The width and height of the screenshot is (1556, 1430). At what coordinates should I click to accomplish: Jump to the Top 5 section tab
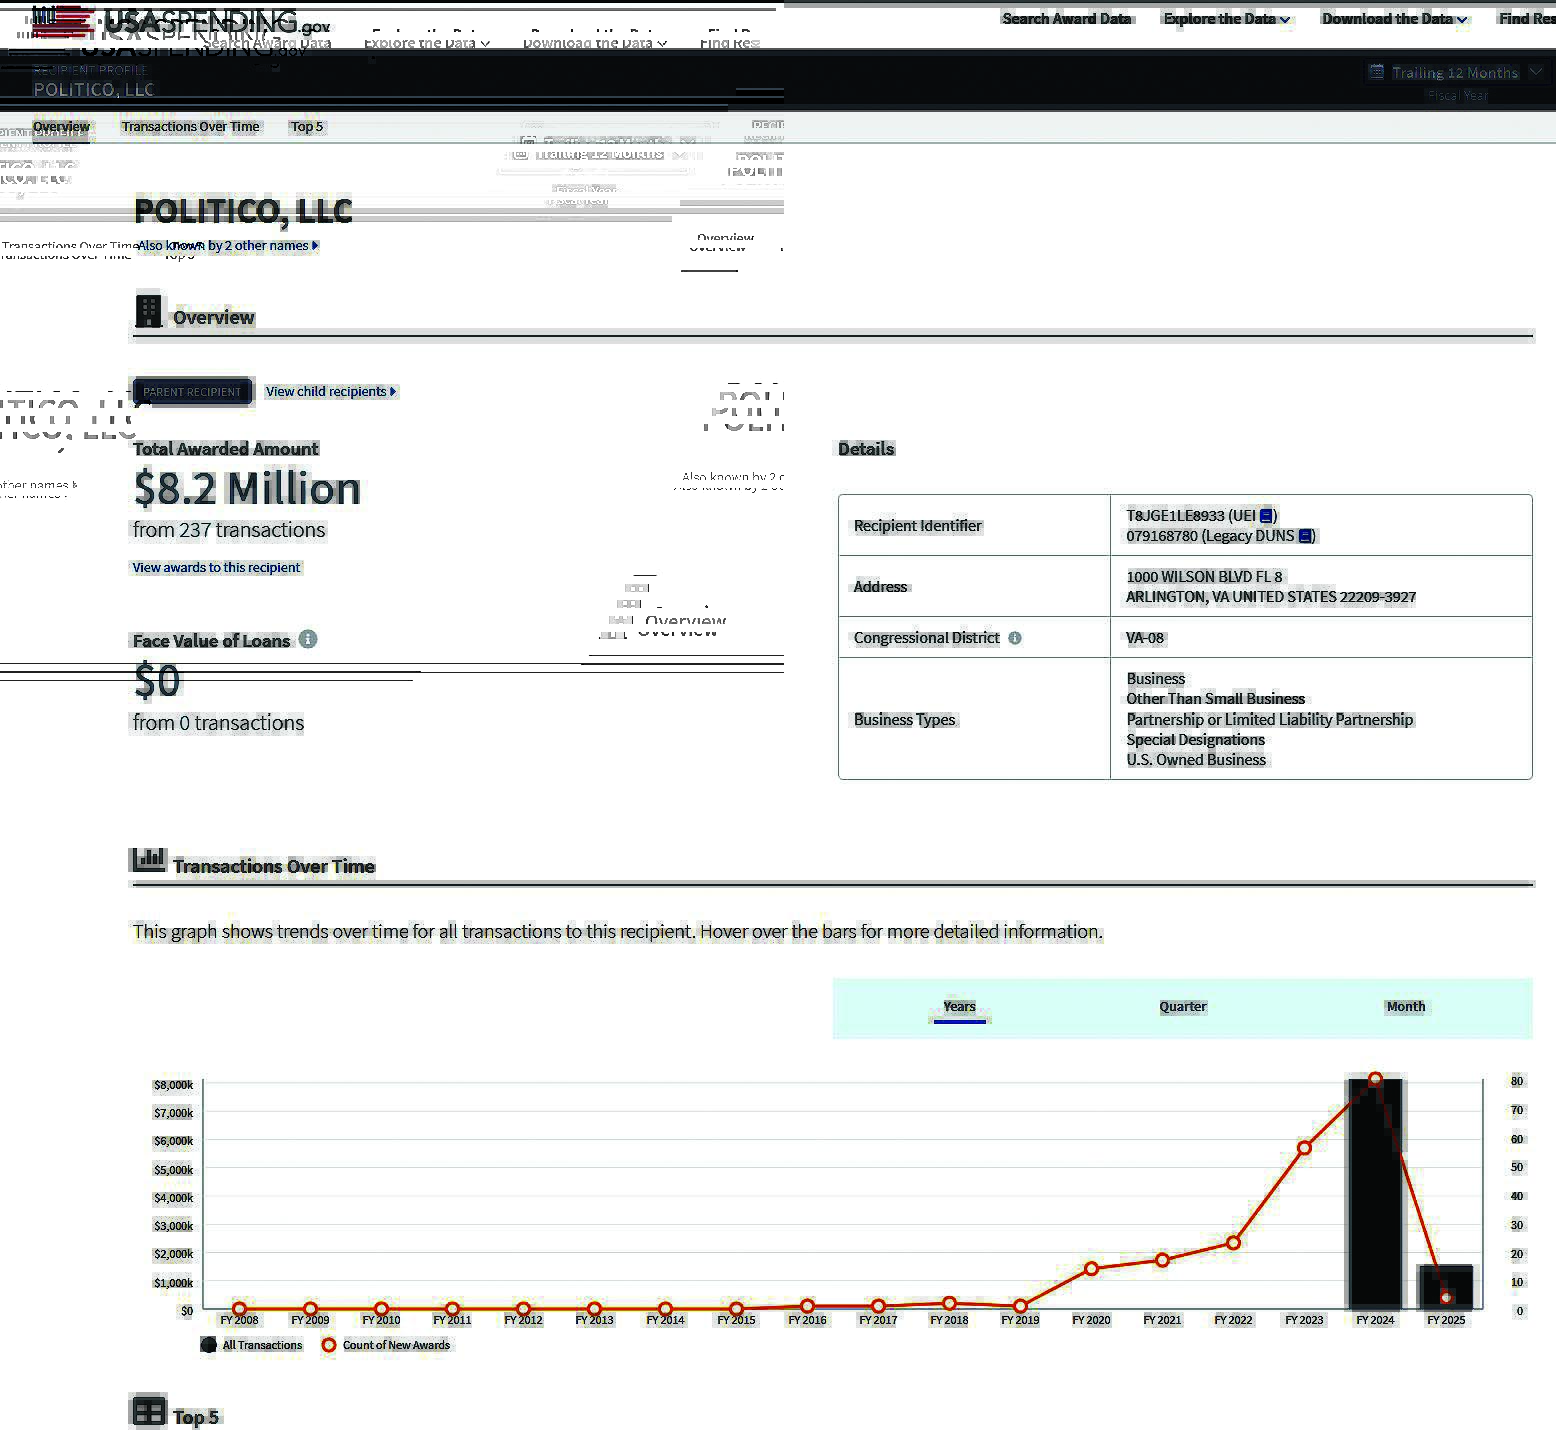click(307, 127)
